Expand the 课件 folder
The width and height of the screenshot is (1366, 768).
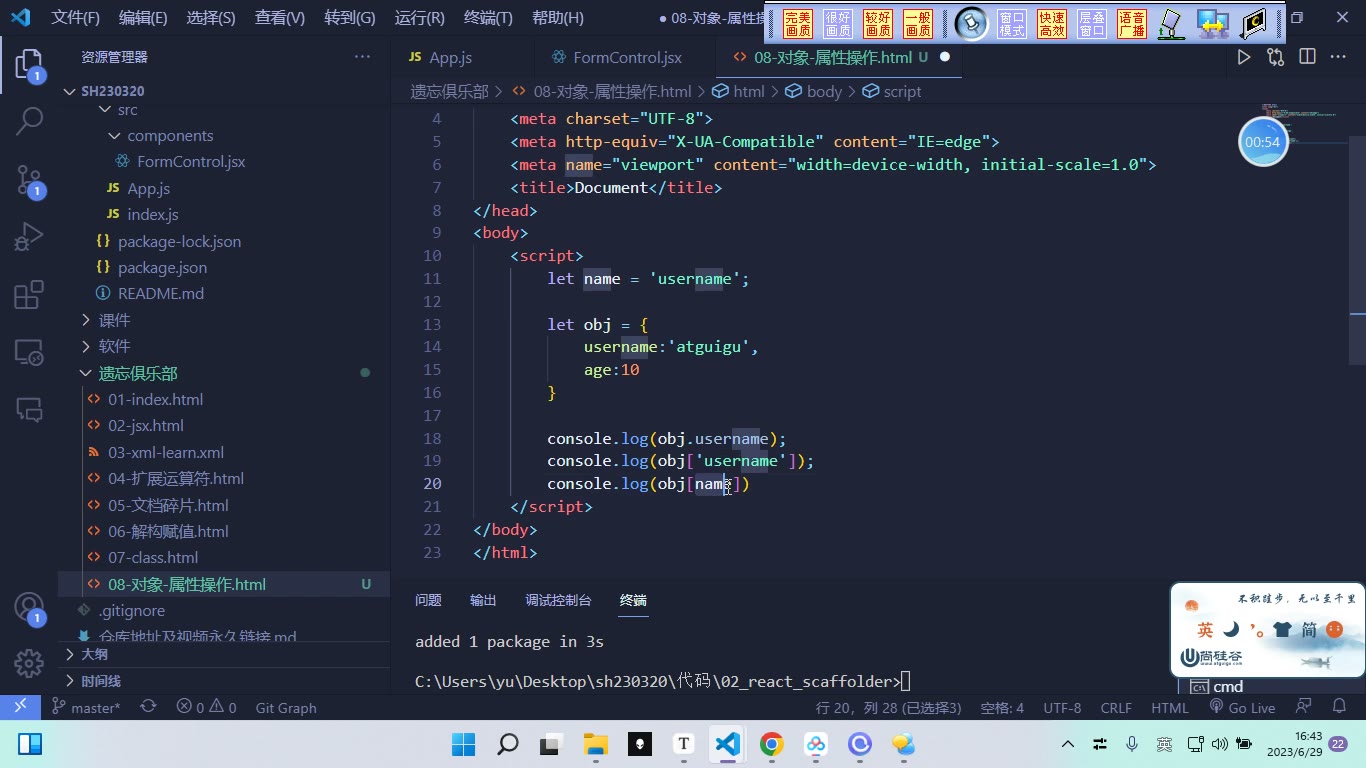[114, 320]
